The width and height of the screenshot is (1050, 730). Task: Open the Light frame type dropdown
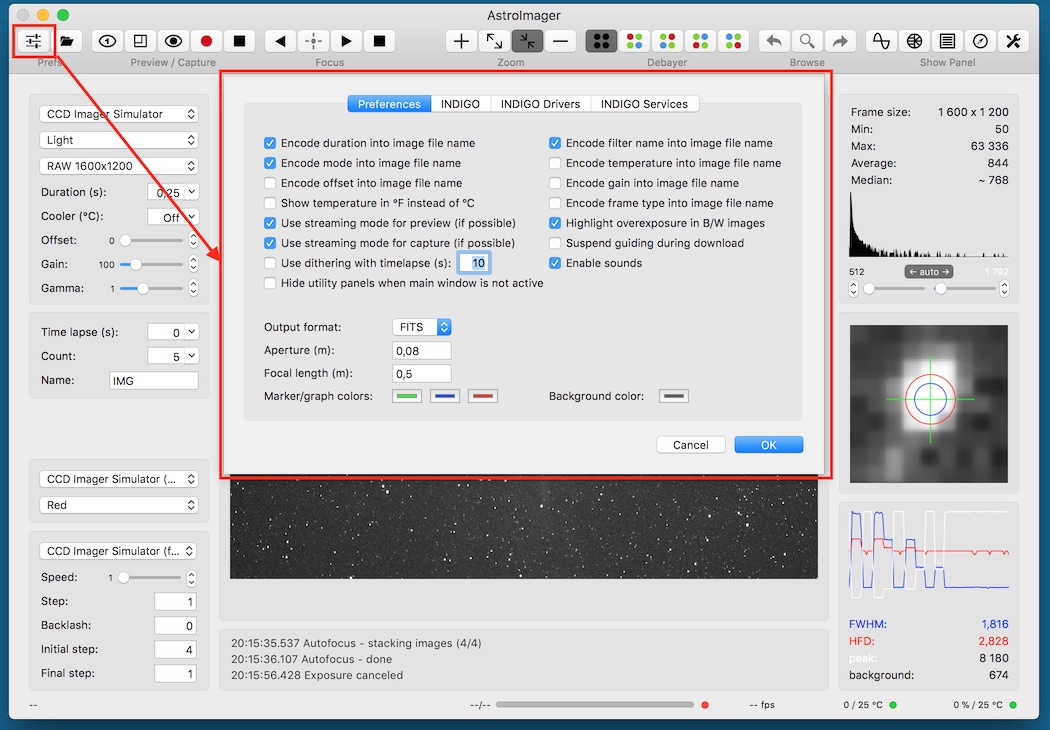119,140
